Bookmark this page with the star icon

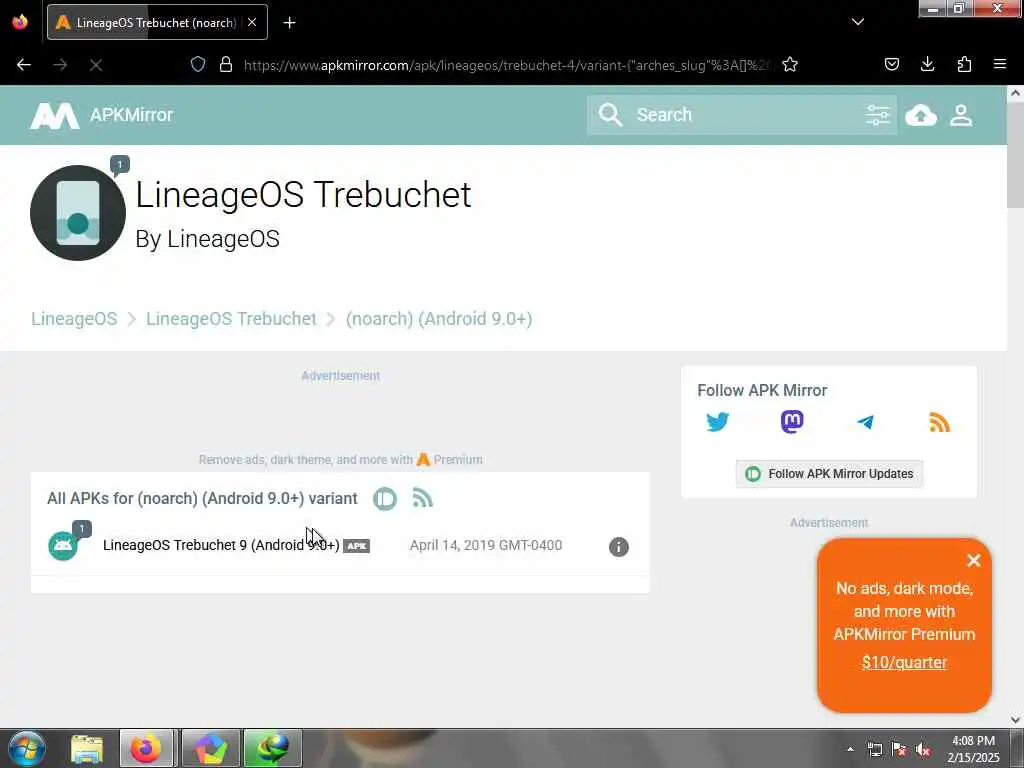[790, 65]
